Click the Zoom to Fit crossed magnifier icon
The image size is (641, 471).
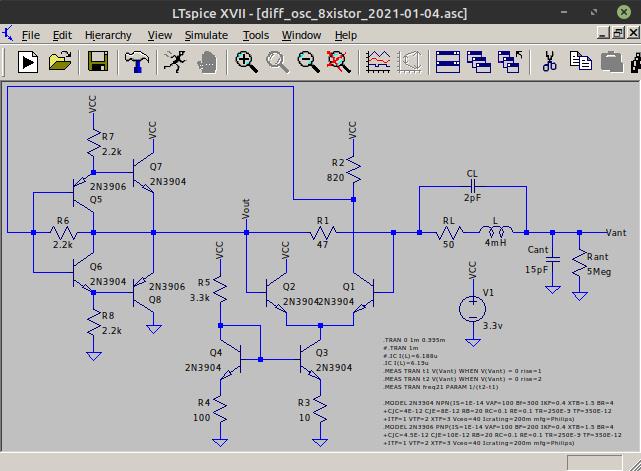coord(338,62)
